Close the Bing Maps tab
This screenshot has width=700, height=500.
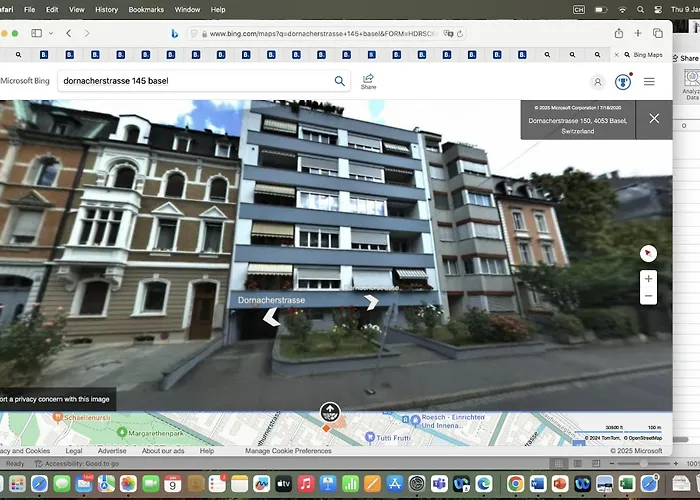coord(617,54)
